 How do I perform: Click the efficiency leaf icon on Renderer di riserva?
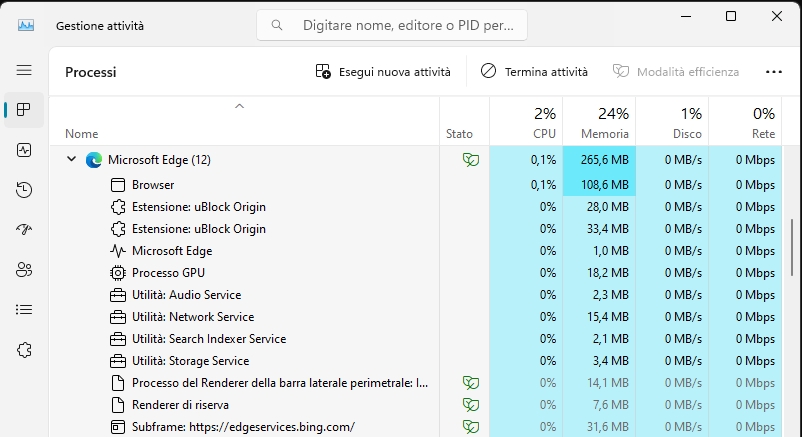471,405
